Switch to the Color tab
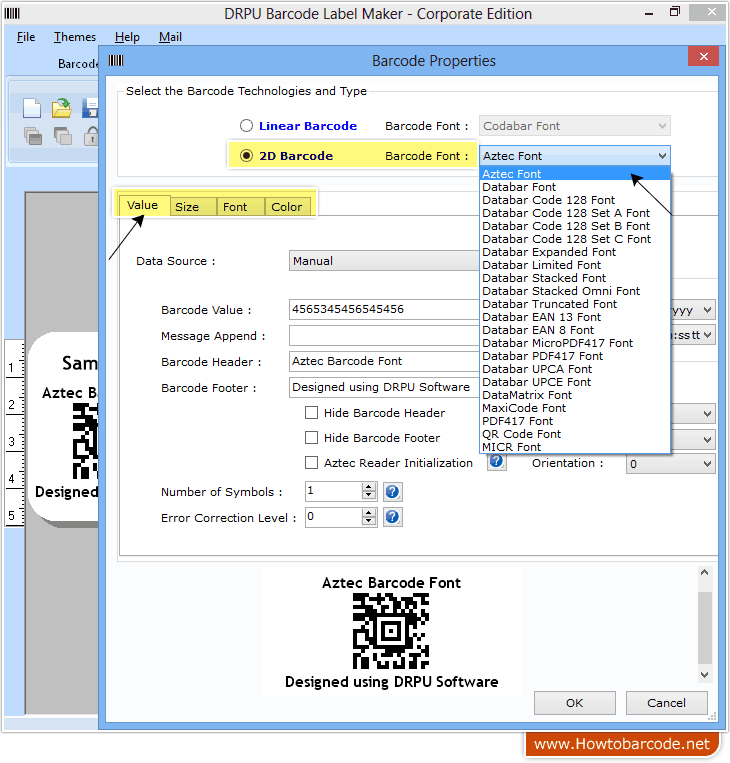The image size is (730, 763). 287,207
